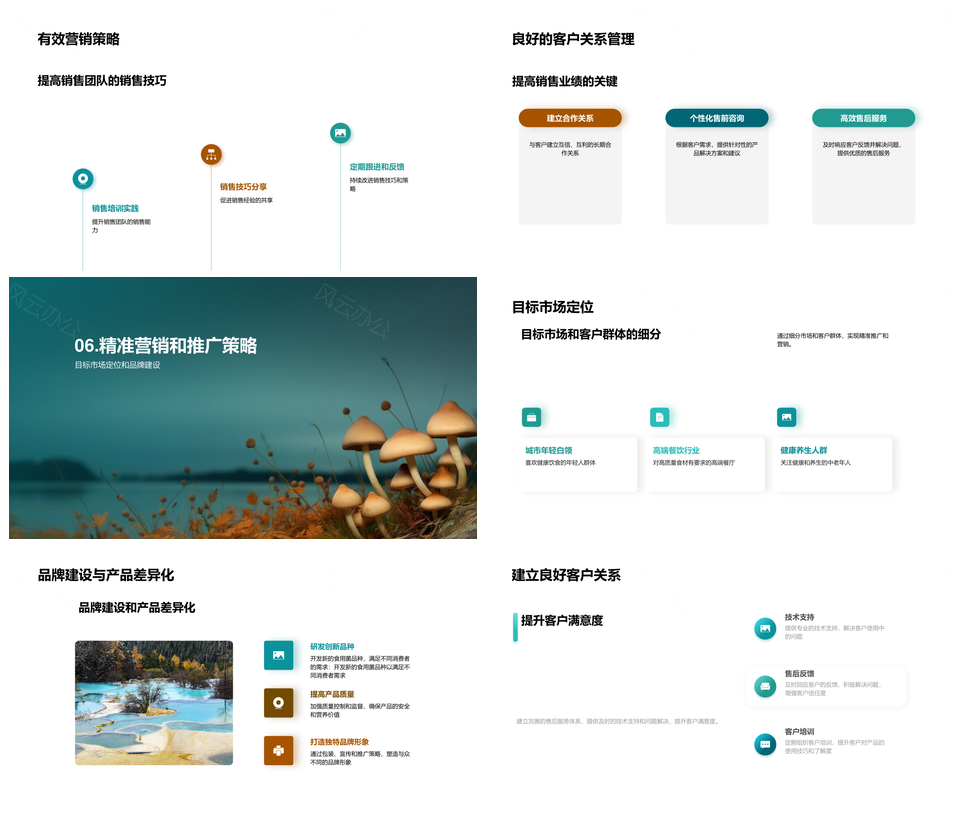Open the mushroom section slide 06.精准营销和推广策略
The width and height of the screenshot is (960, 816).
point(243,408)
